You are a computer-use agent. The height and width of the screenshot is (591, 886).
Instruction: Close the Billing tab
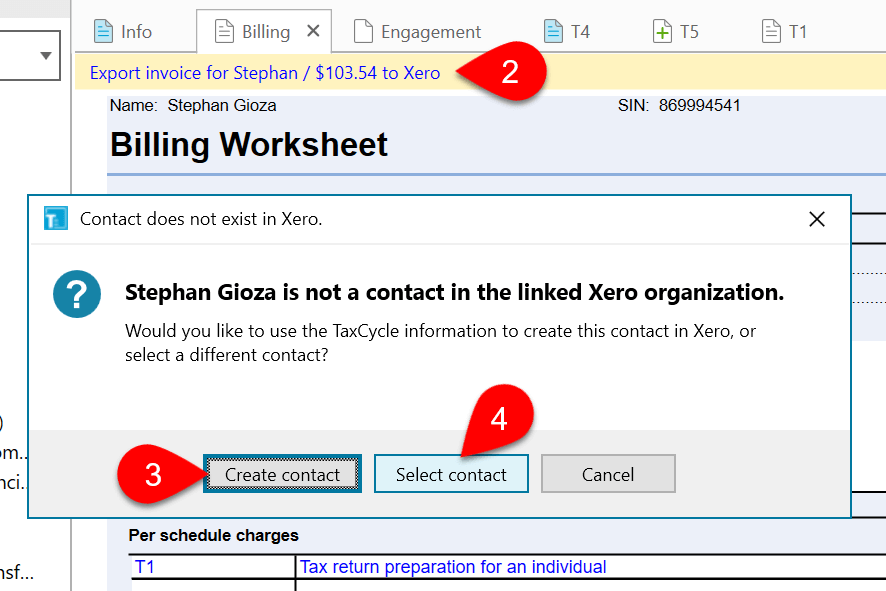(x=313, y=31)
